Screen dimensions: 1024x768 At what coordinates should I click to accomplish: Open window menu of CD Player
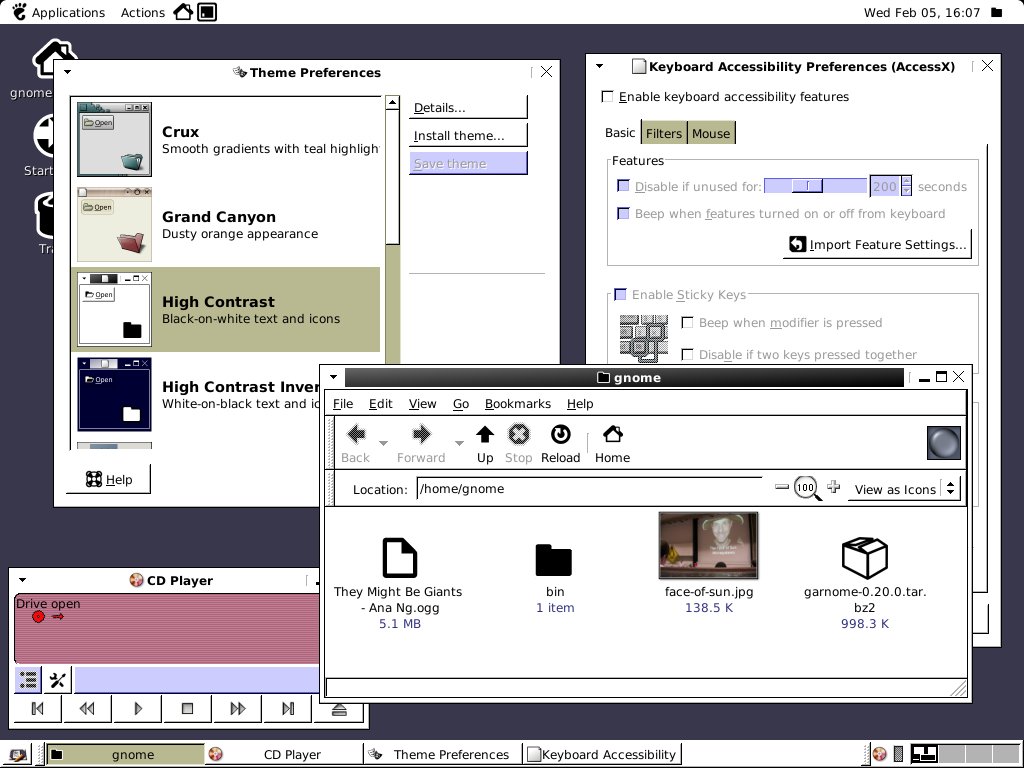(22, 580)
